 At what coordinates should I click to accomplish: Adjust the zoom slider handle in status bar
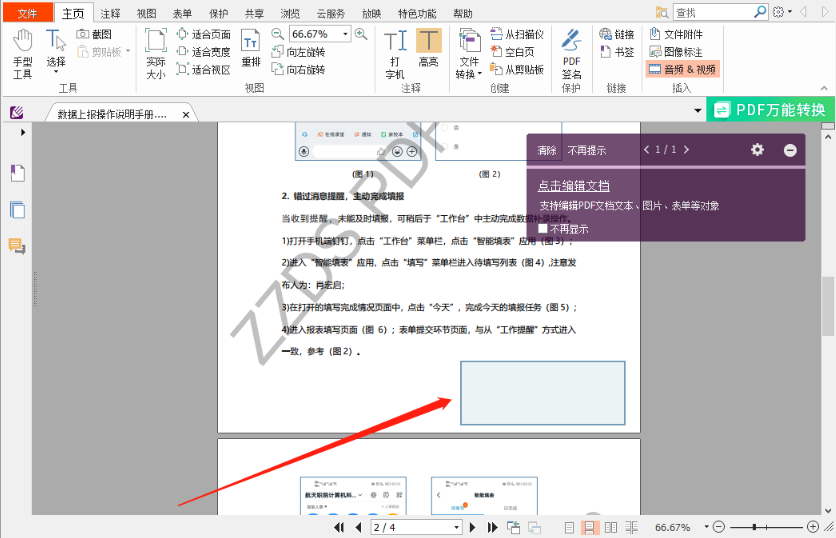point(754,527)
